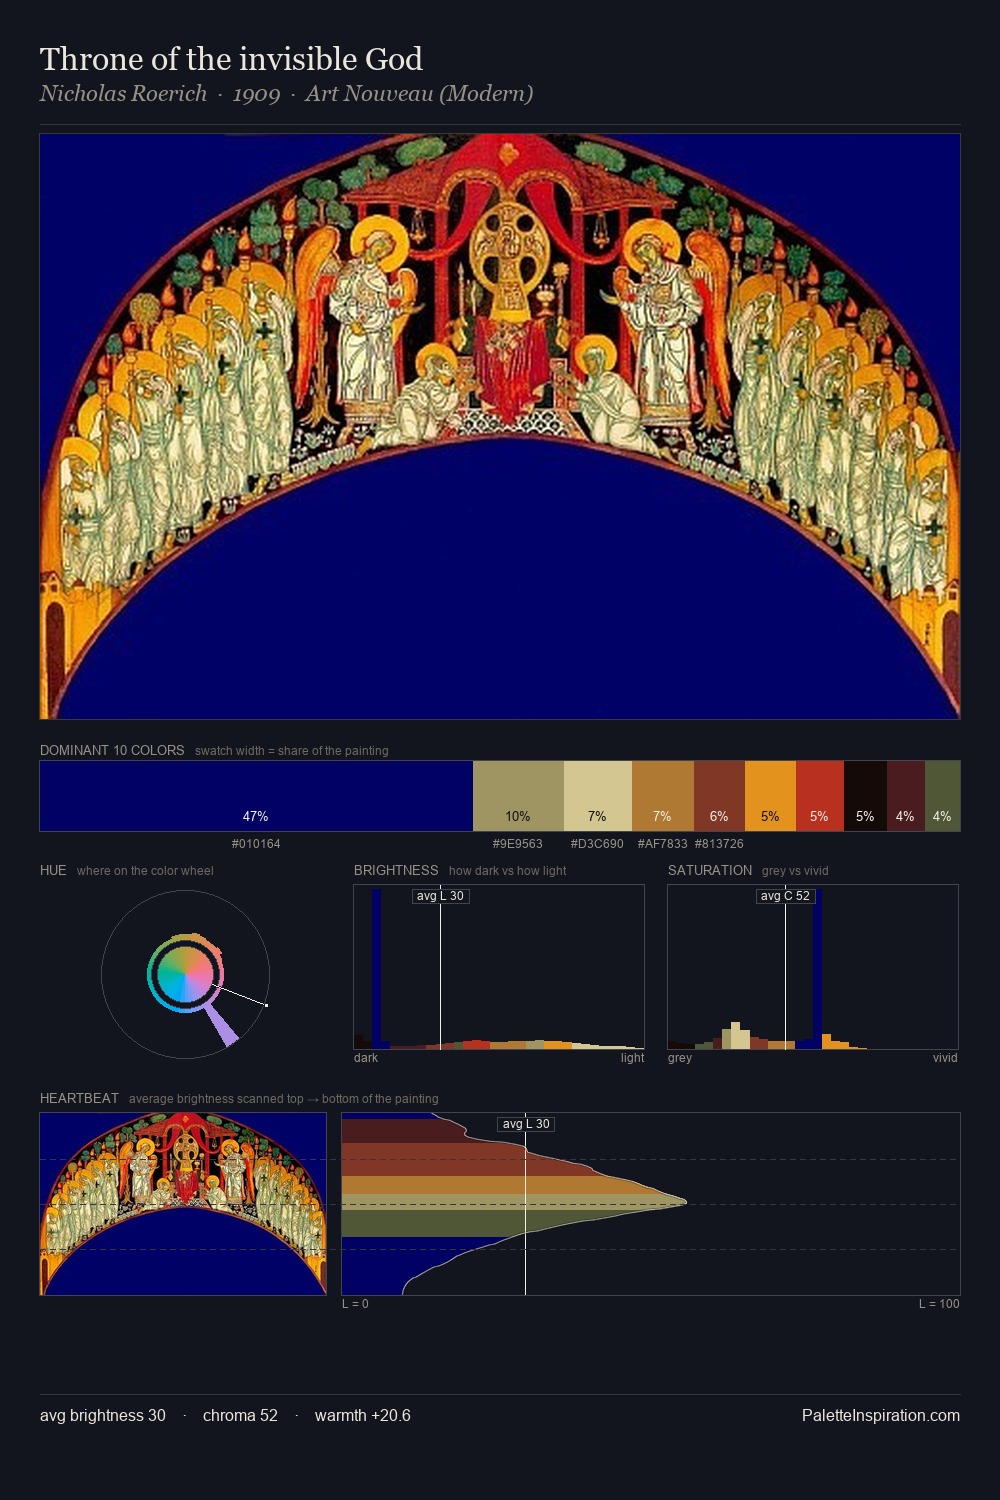Click the BRIGHTNESS section heading

(x=396, y=870)
